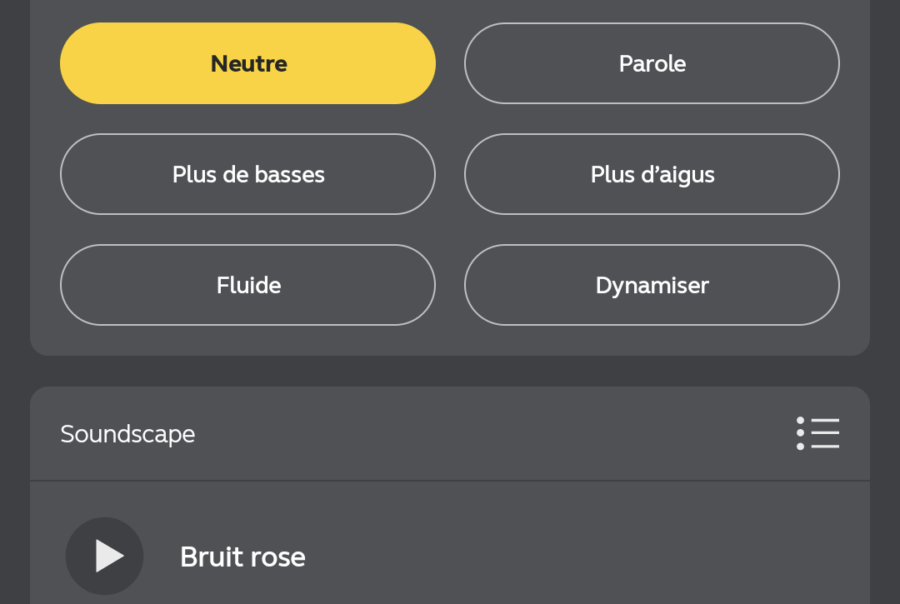900x604 pixels.
Task: Start pink noise with round play button
Action: click(104, 556)
